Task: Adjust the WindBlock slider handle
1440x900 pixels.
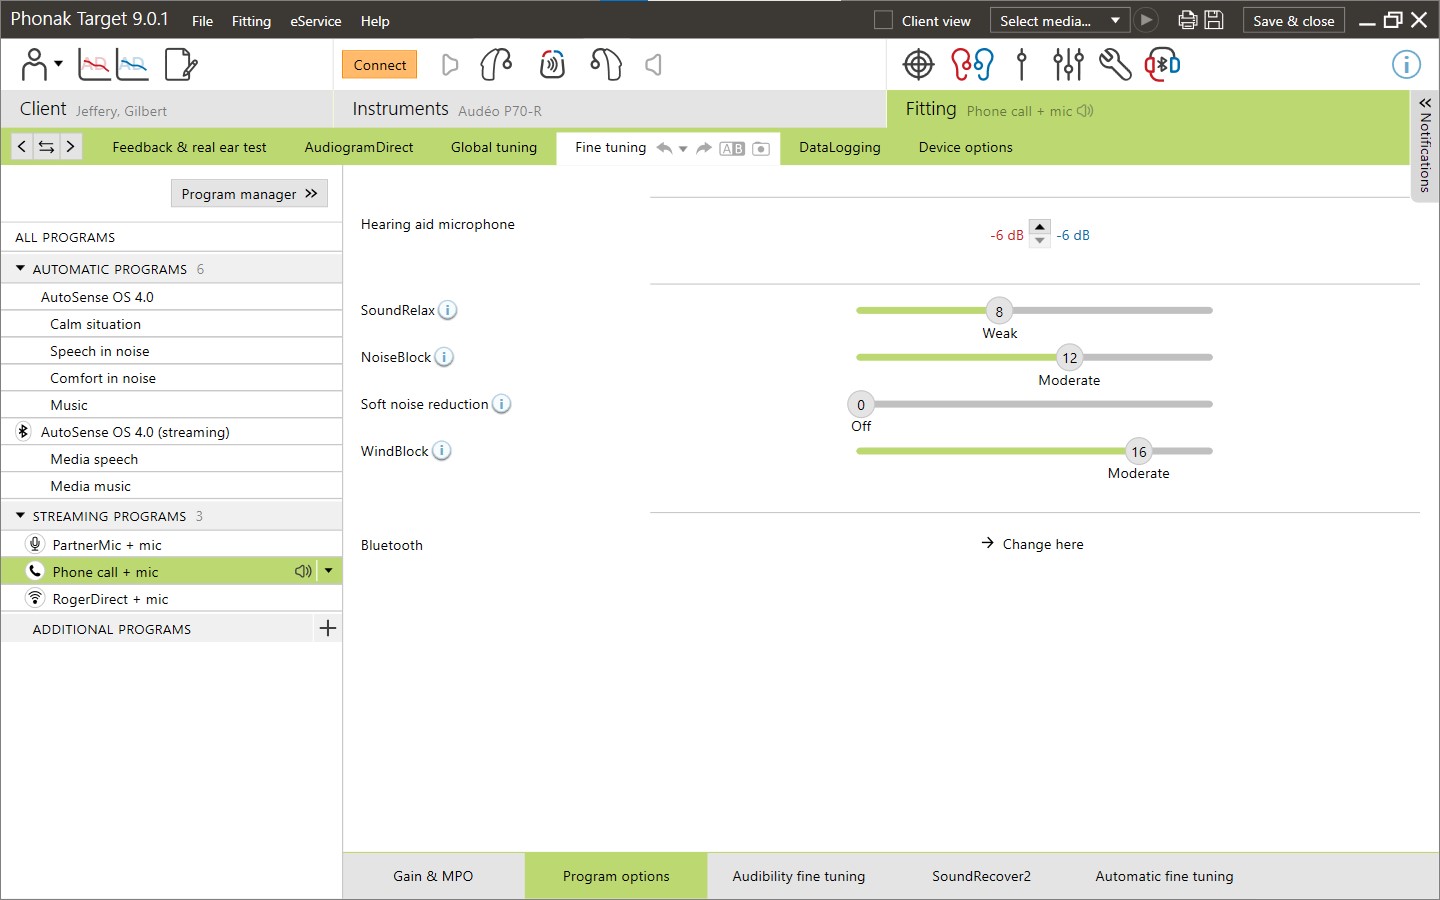Action: pyautogui.click(x=1139, y=451)
